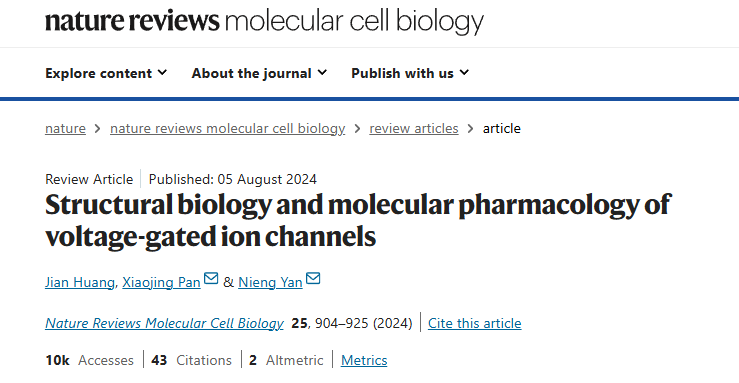Click the nature reviews molecular cell biology logo

coord(264,21)
